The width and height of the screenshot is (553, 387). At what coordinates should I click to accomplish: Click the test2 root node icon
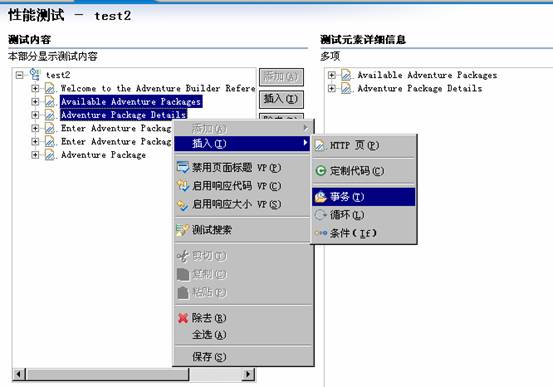(x=35, y=74)
